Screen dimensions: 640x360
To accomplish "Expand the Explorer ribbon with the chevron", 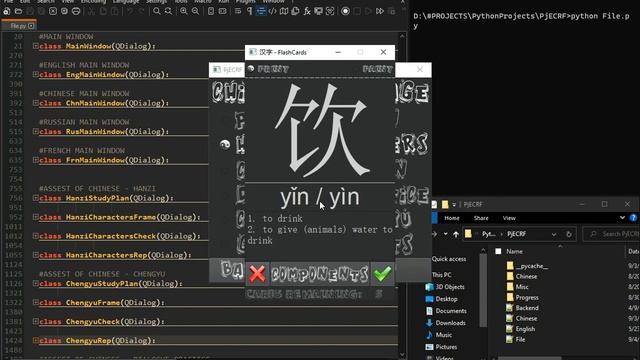I will [622, 218].
